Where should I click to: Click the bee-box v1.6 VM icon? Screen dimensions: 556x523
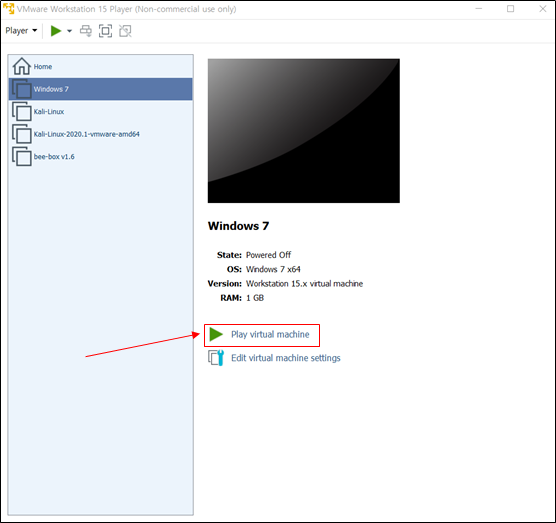[x=22, y=156]
